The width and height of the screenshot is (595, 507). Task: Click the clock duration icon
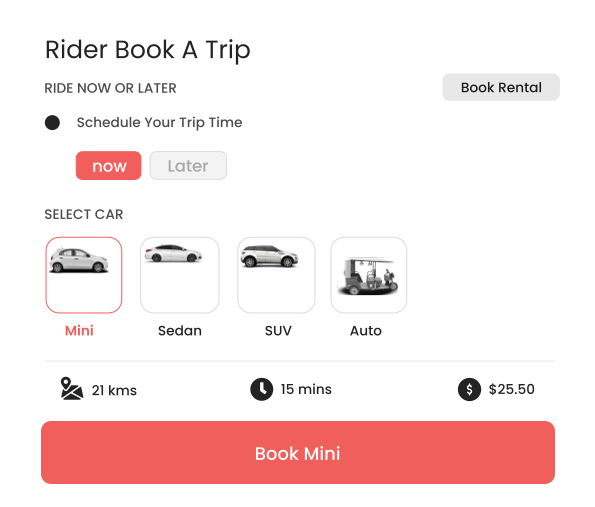262,389
